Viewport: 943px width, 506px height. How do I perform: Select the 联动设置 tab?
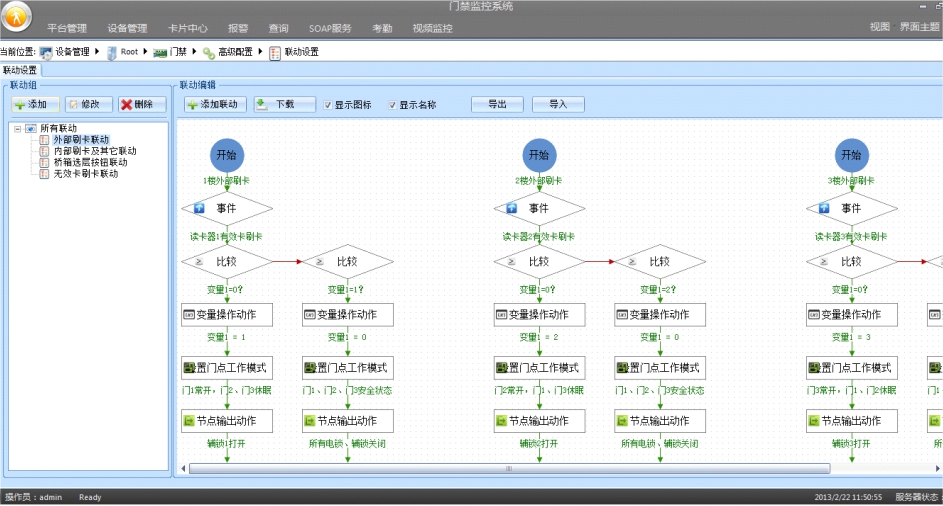tap(20, 70)
